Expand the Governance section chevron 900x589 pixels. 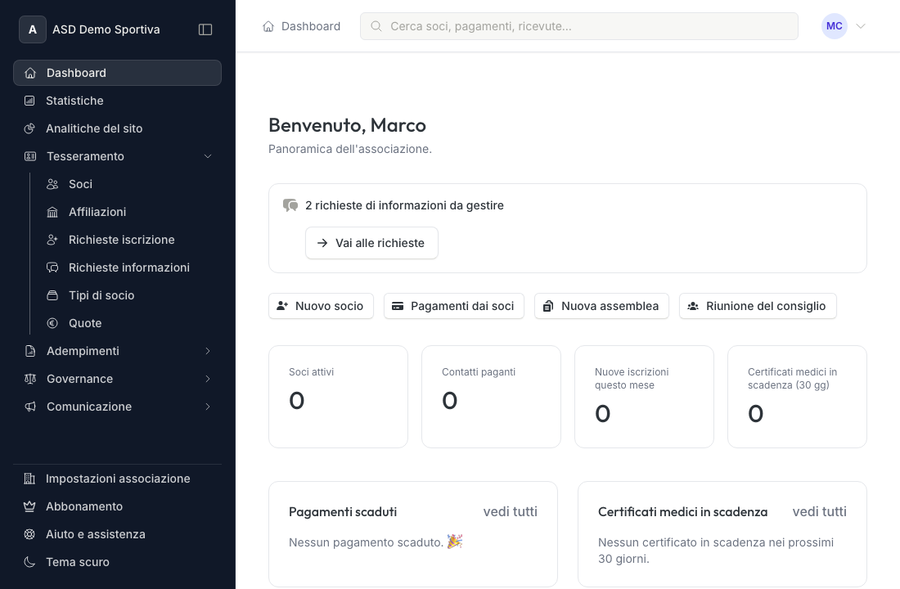(208, 379)
